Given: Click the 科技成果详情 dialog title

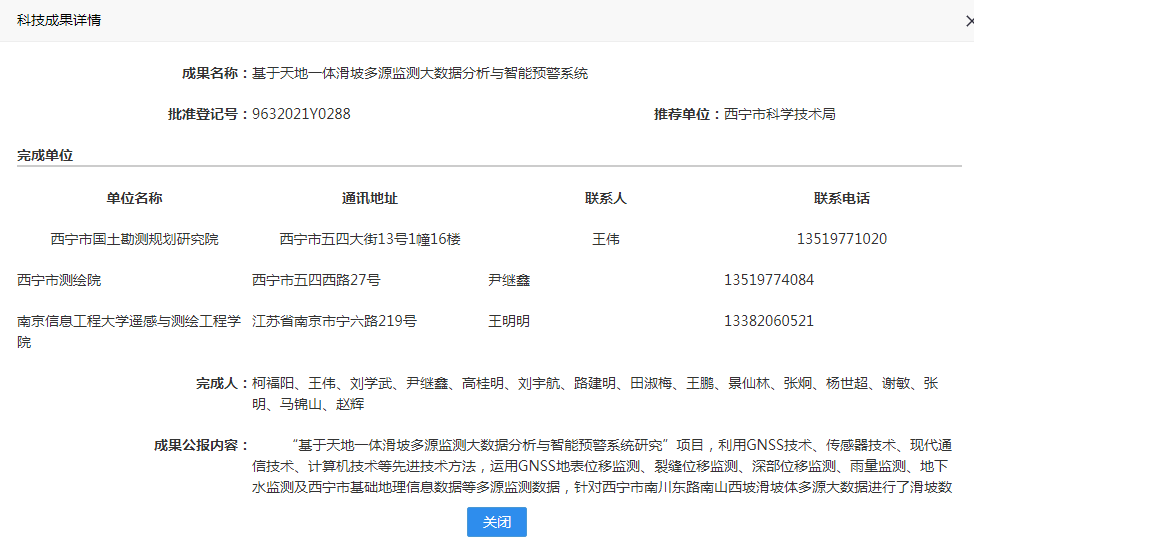Looking at the screenshot, I should coord(59,20).
